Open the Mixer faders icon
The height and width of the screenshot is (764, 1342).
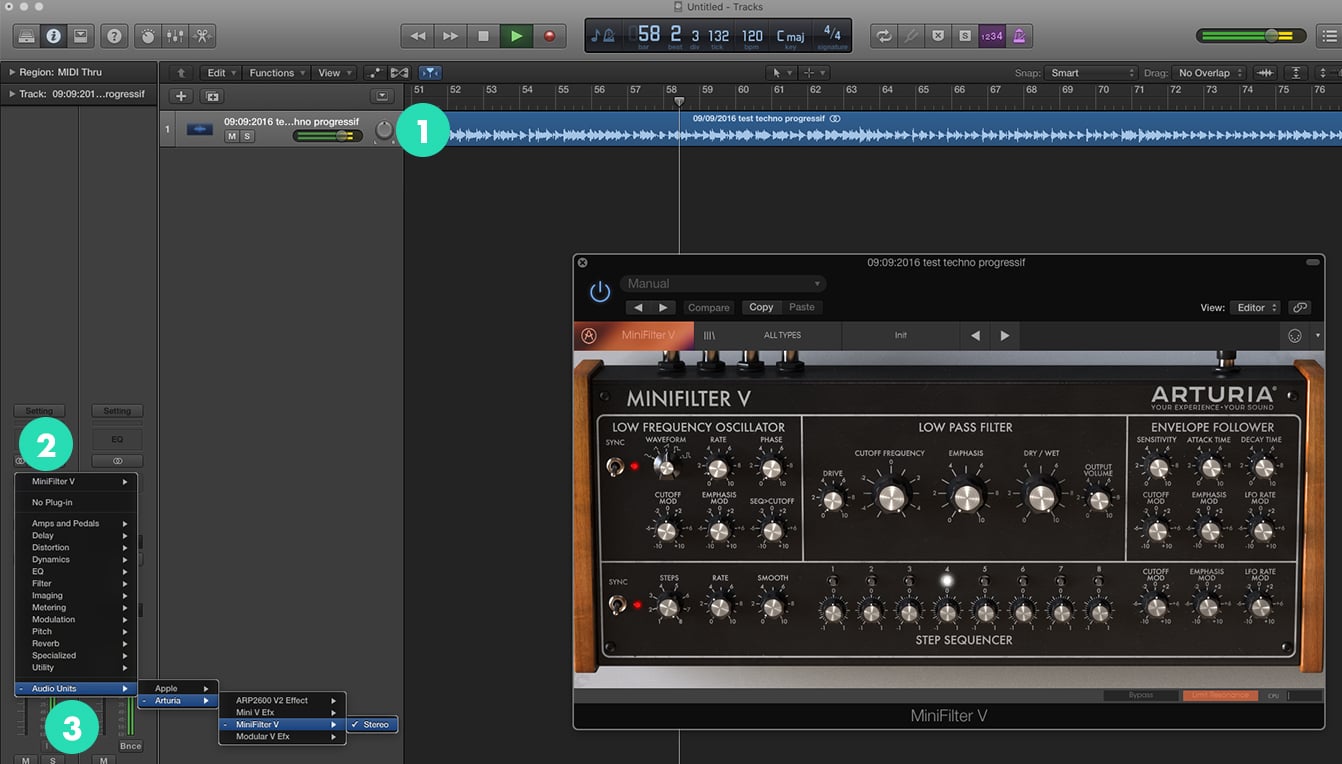(175, 36)
